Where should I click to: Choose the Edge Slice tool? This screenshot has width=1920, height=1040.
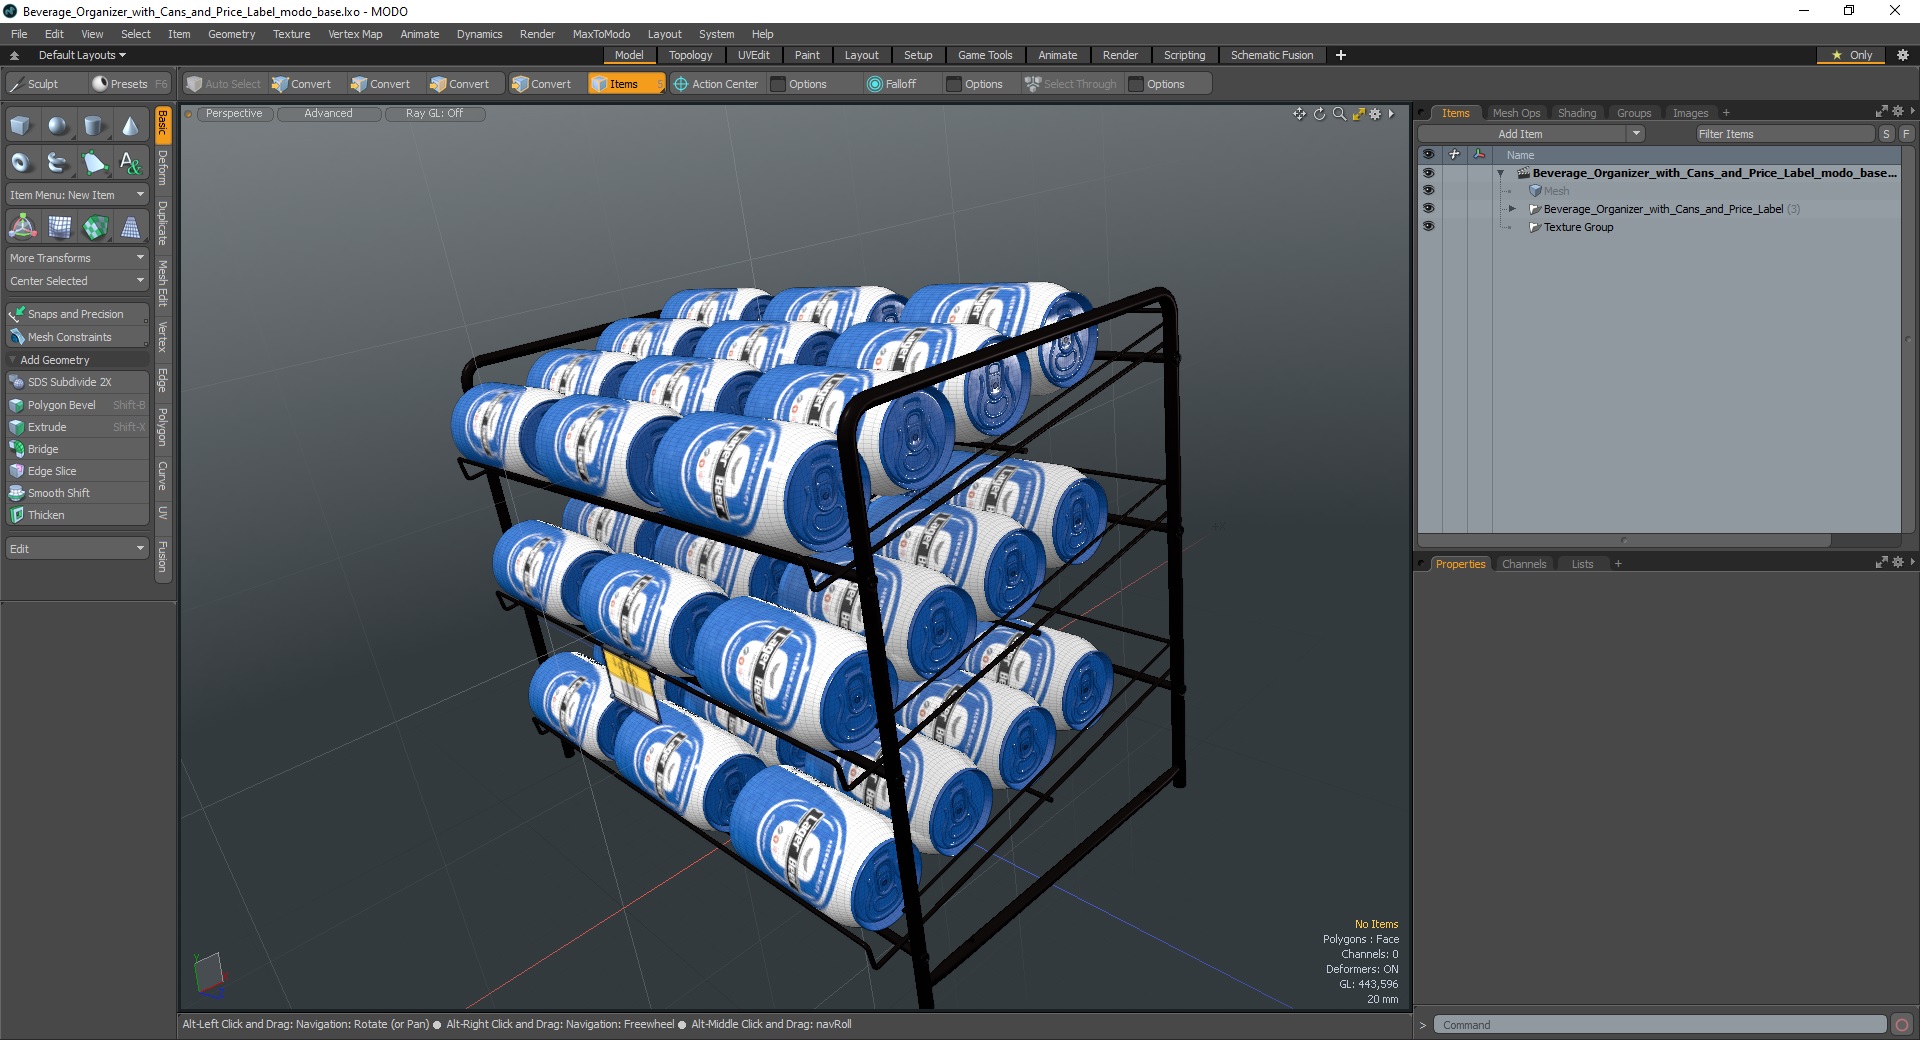[78, 471]
